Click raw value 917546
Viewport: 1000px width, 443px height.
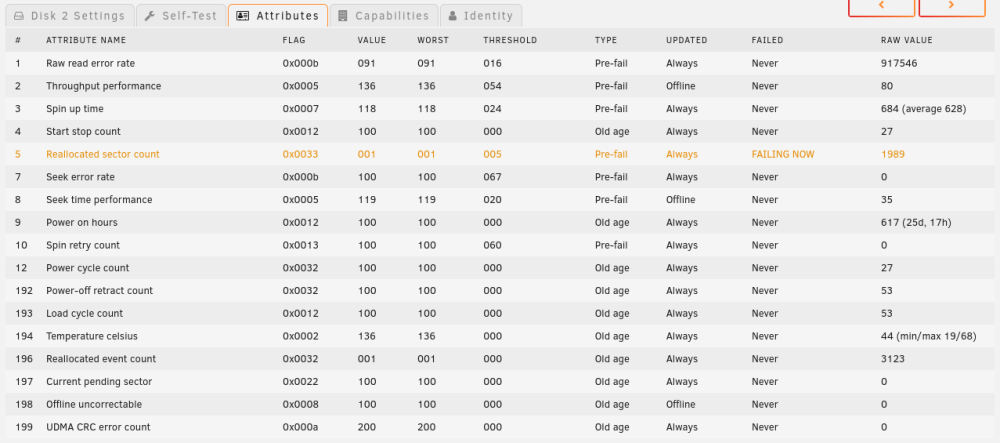tap(899, 64)
